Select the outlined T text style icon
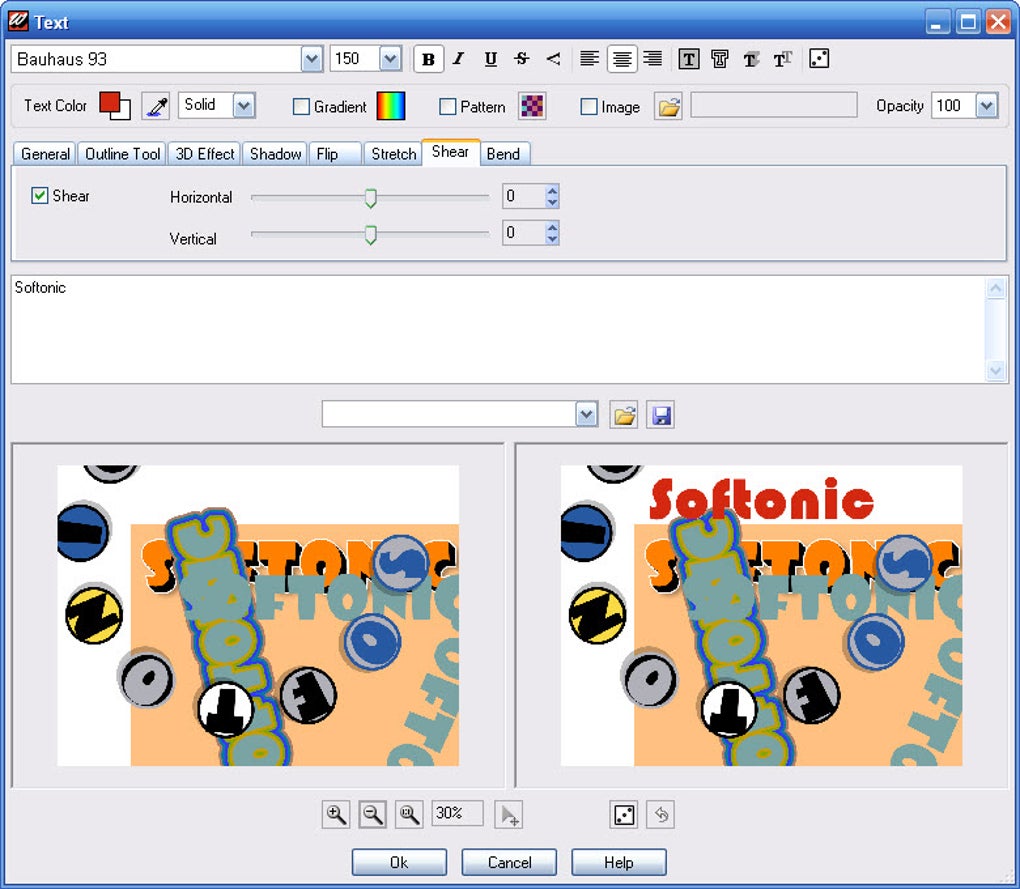 coord(719,59)
